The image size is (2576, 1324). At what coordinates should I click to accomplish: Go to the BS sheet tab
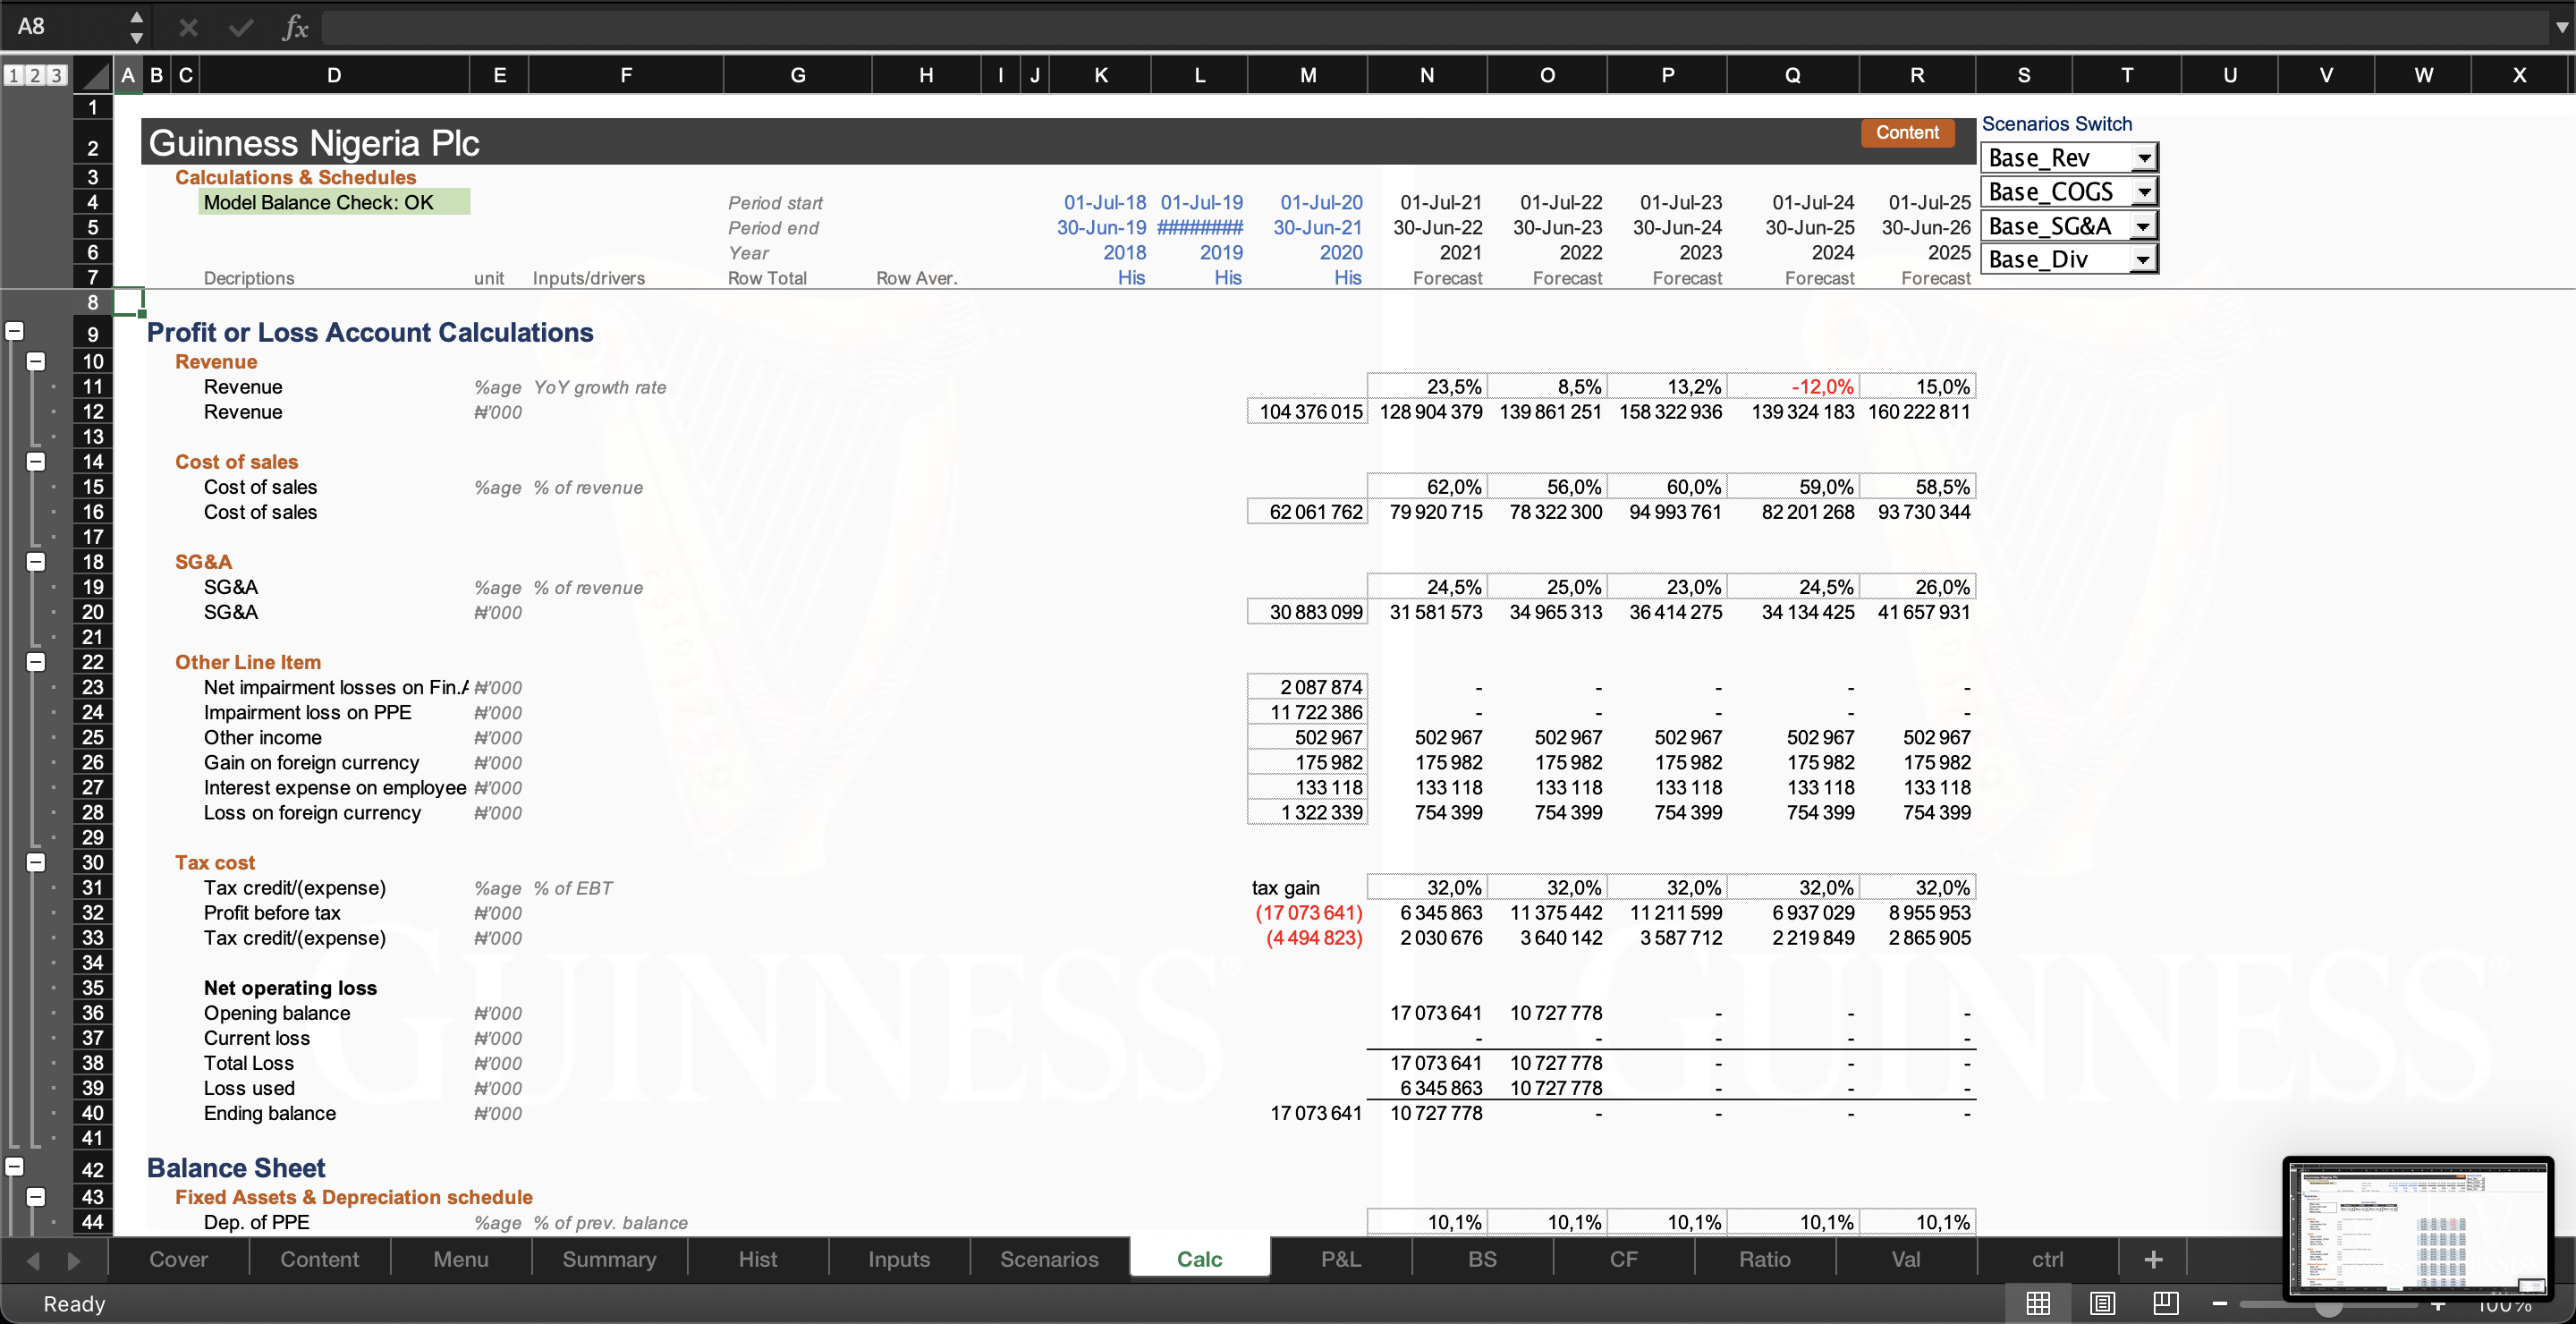click(x=1483, y=1259)
